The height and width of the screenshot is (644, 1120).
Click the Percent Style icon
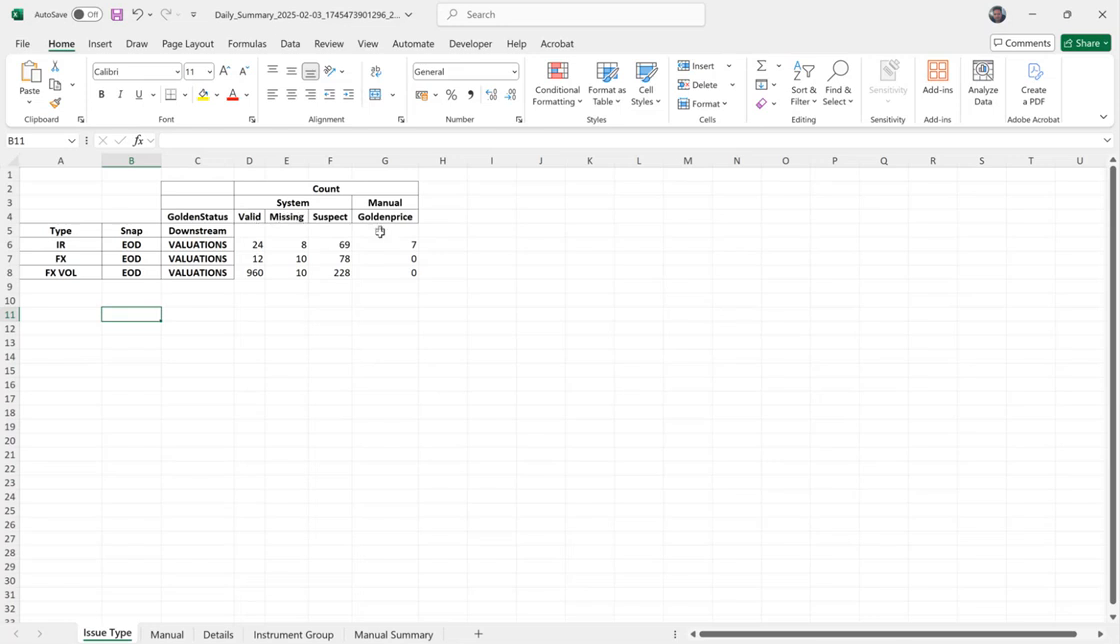(x=451, y=94)
